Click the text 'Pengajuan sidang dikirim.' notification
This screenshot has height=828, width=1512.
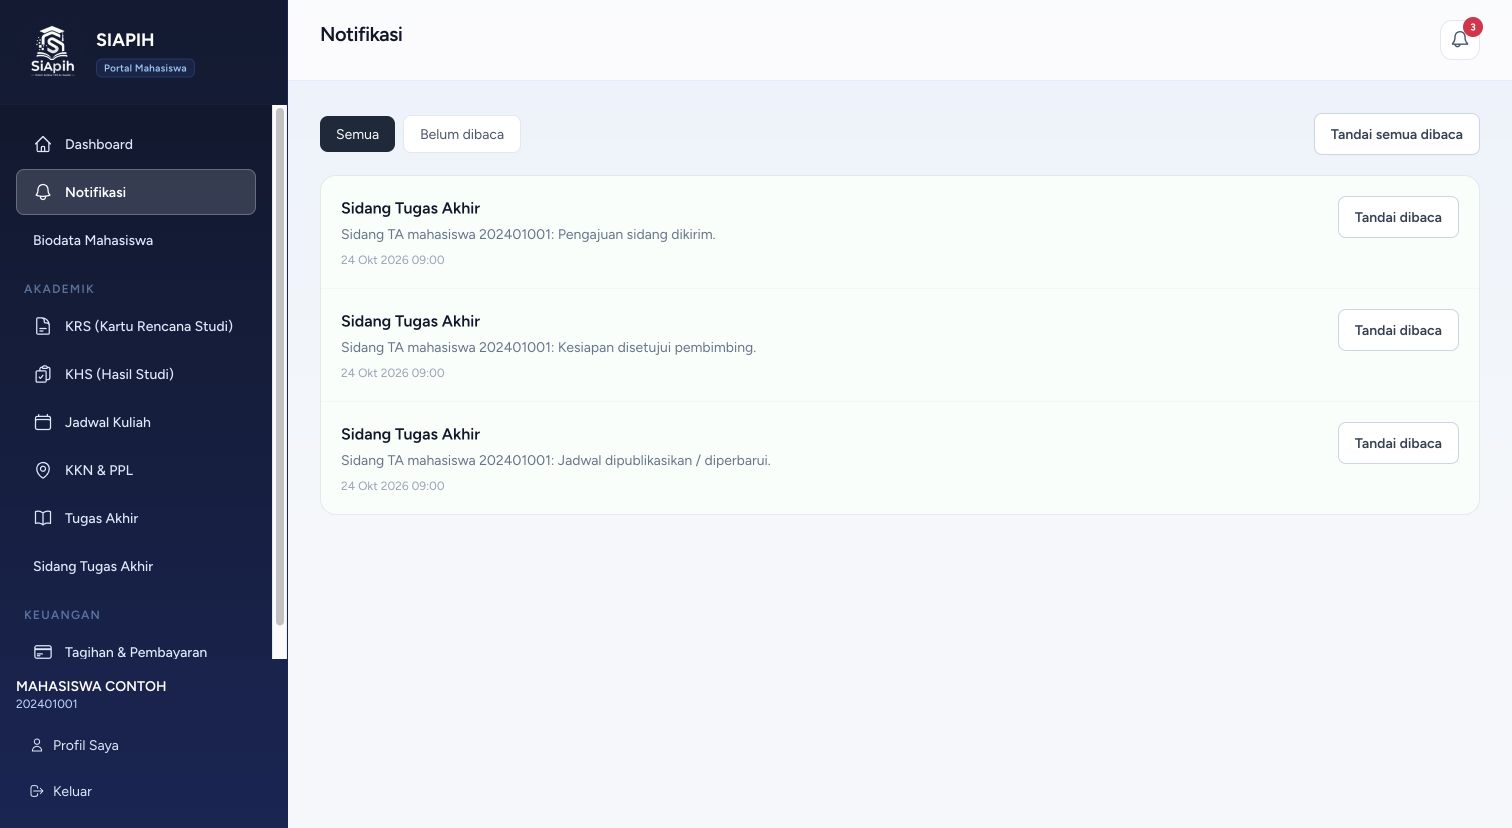click(x=636, y=234)
